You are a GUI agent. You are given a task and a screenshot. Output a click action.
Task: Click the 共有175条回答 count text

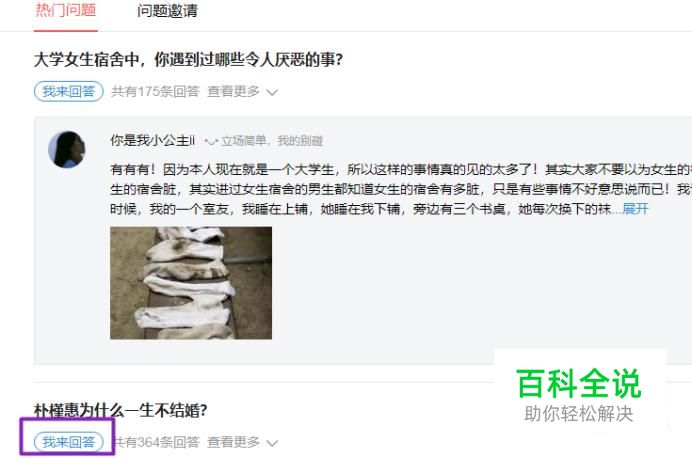coord(155,91)
